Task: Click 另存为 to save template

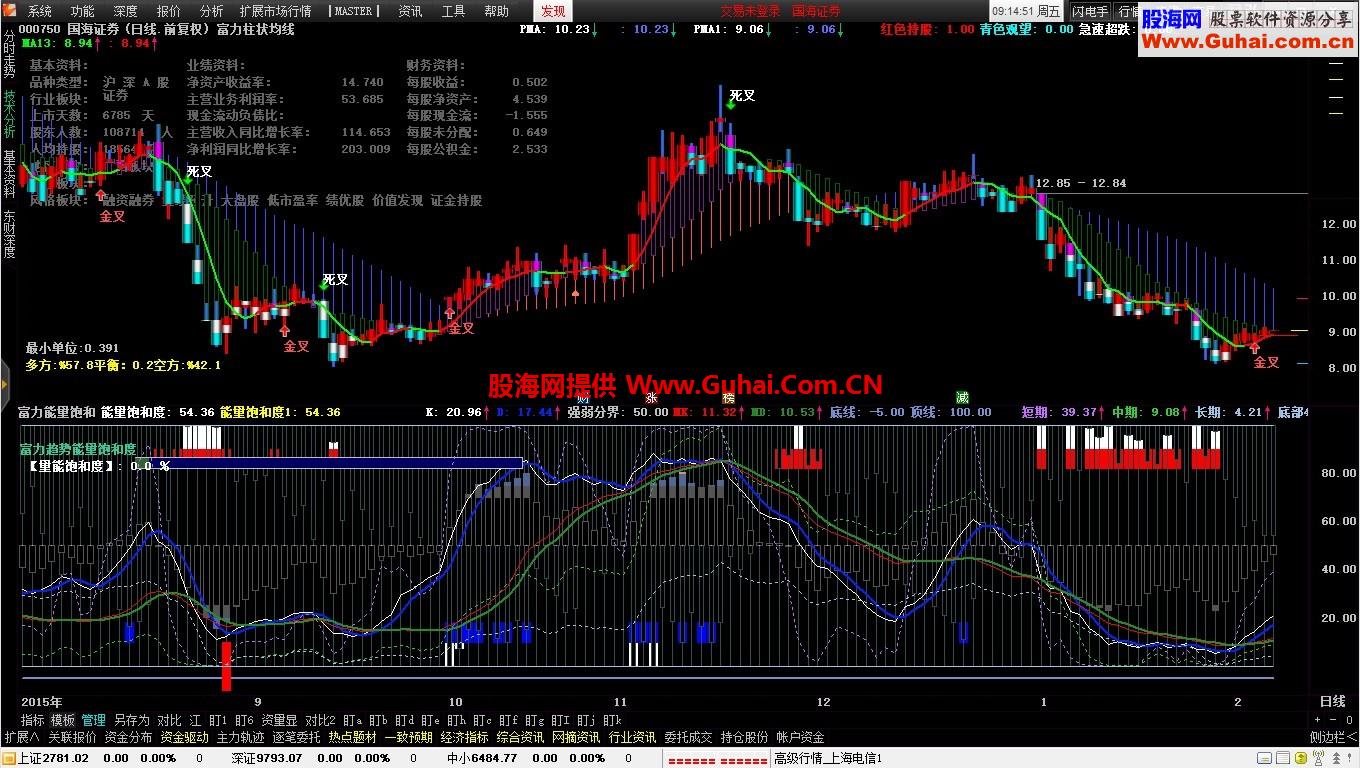Action: point(131,720)
